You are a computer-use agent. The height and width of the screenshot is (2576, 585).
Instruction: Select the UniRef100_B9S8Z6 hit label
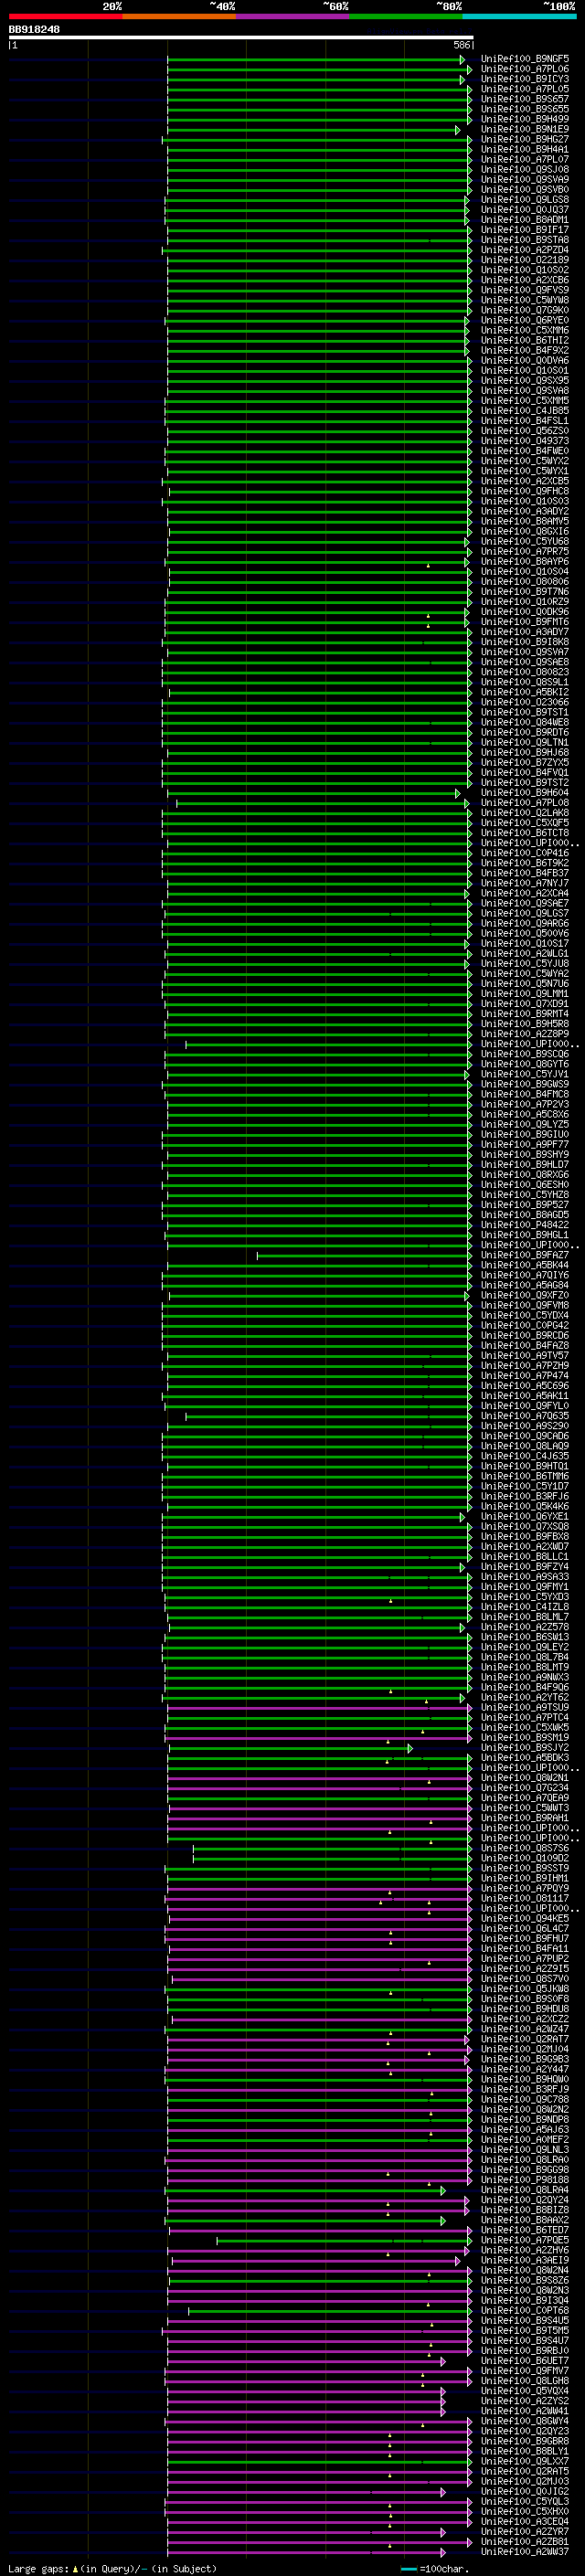pyautogui.click(x=525, y=2282)
